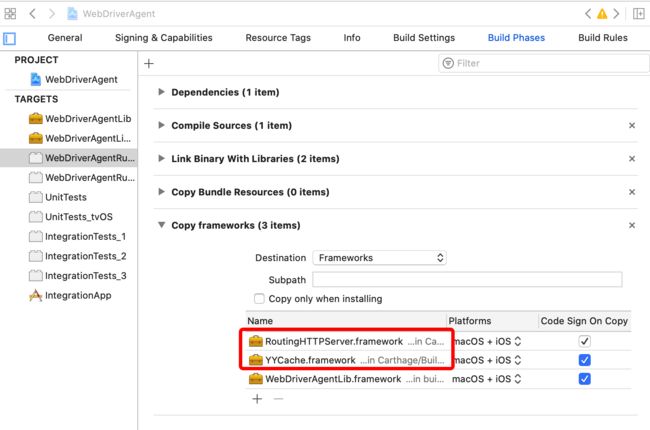Click the Subpath text field
Screen dimensions: 650x430
pos(467,279)
